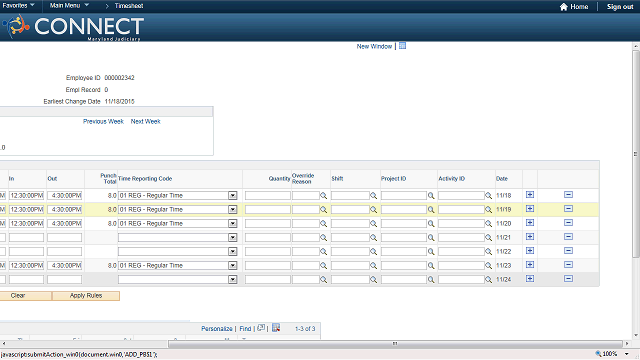Open the Main Menu dropdown
Viewport: 640px width, 360px height.
pyautogui.click(x=69, y=5)
